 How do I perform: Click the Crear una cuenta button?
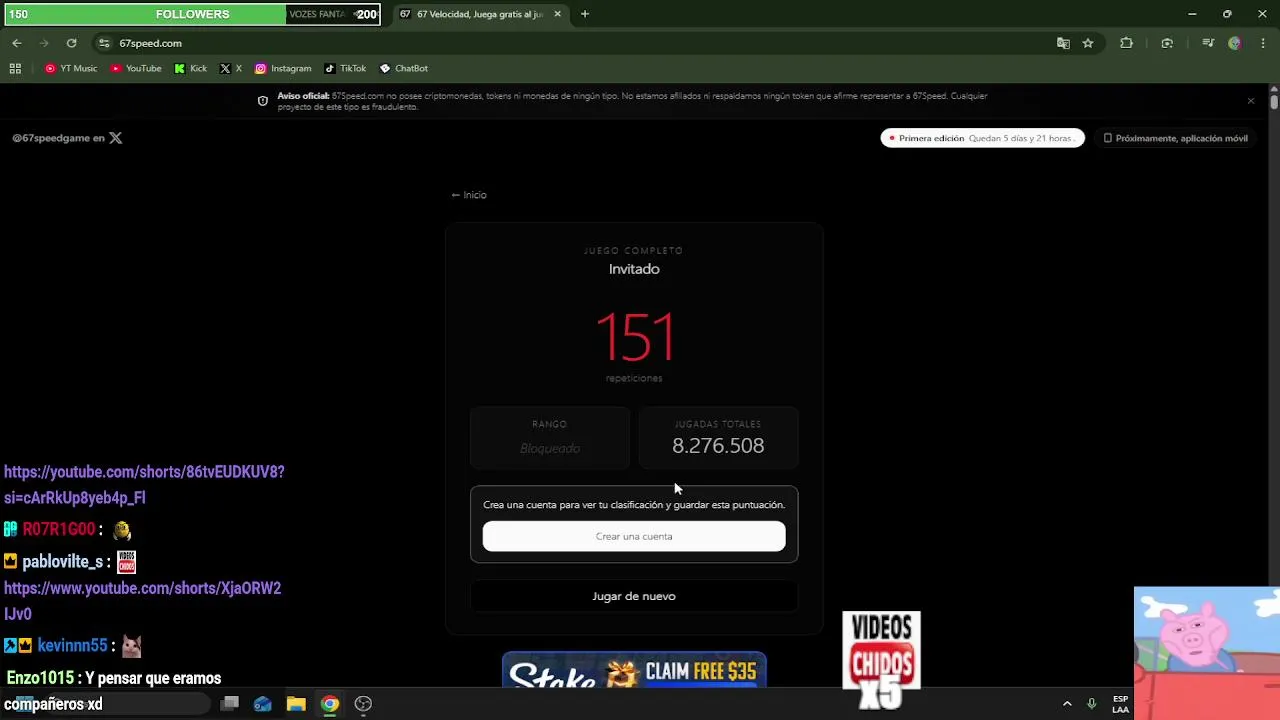(x=634, y=536)
